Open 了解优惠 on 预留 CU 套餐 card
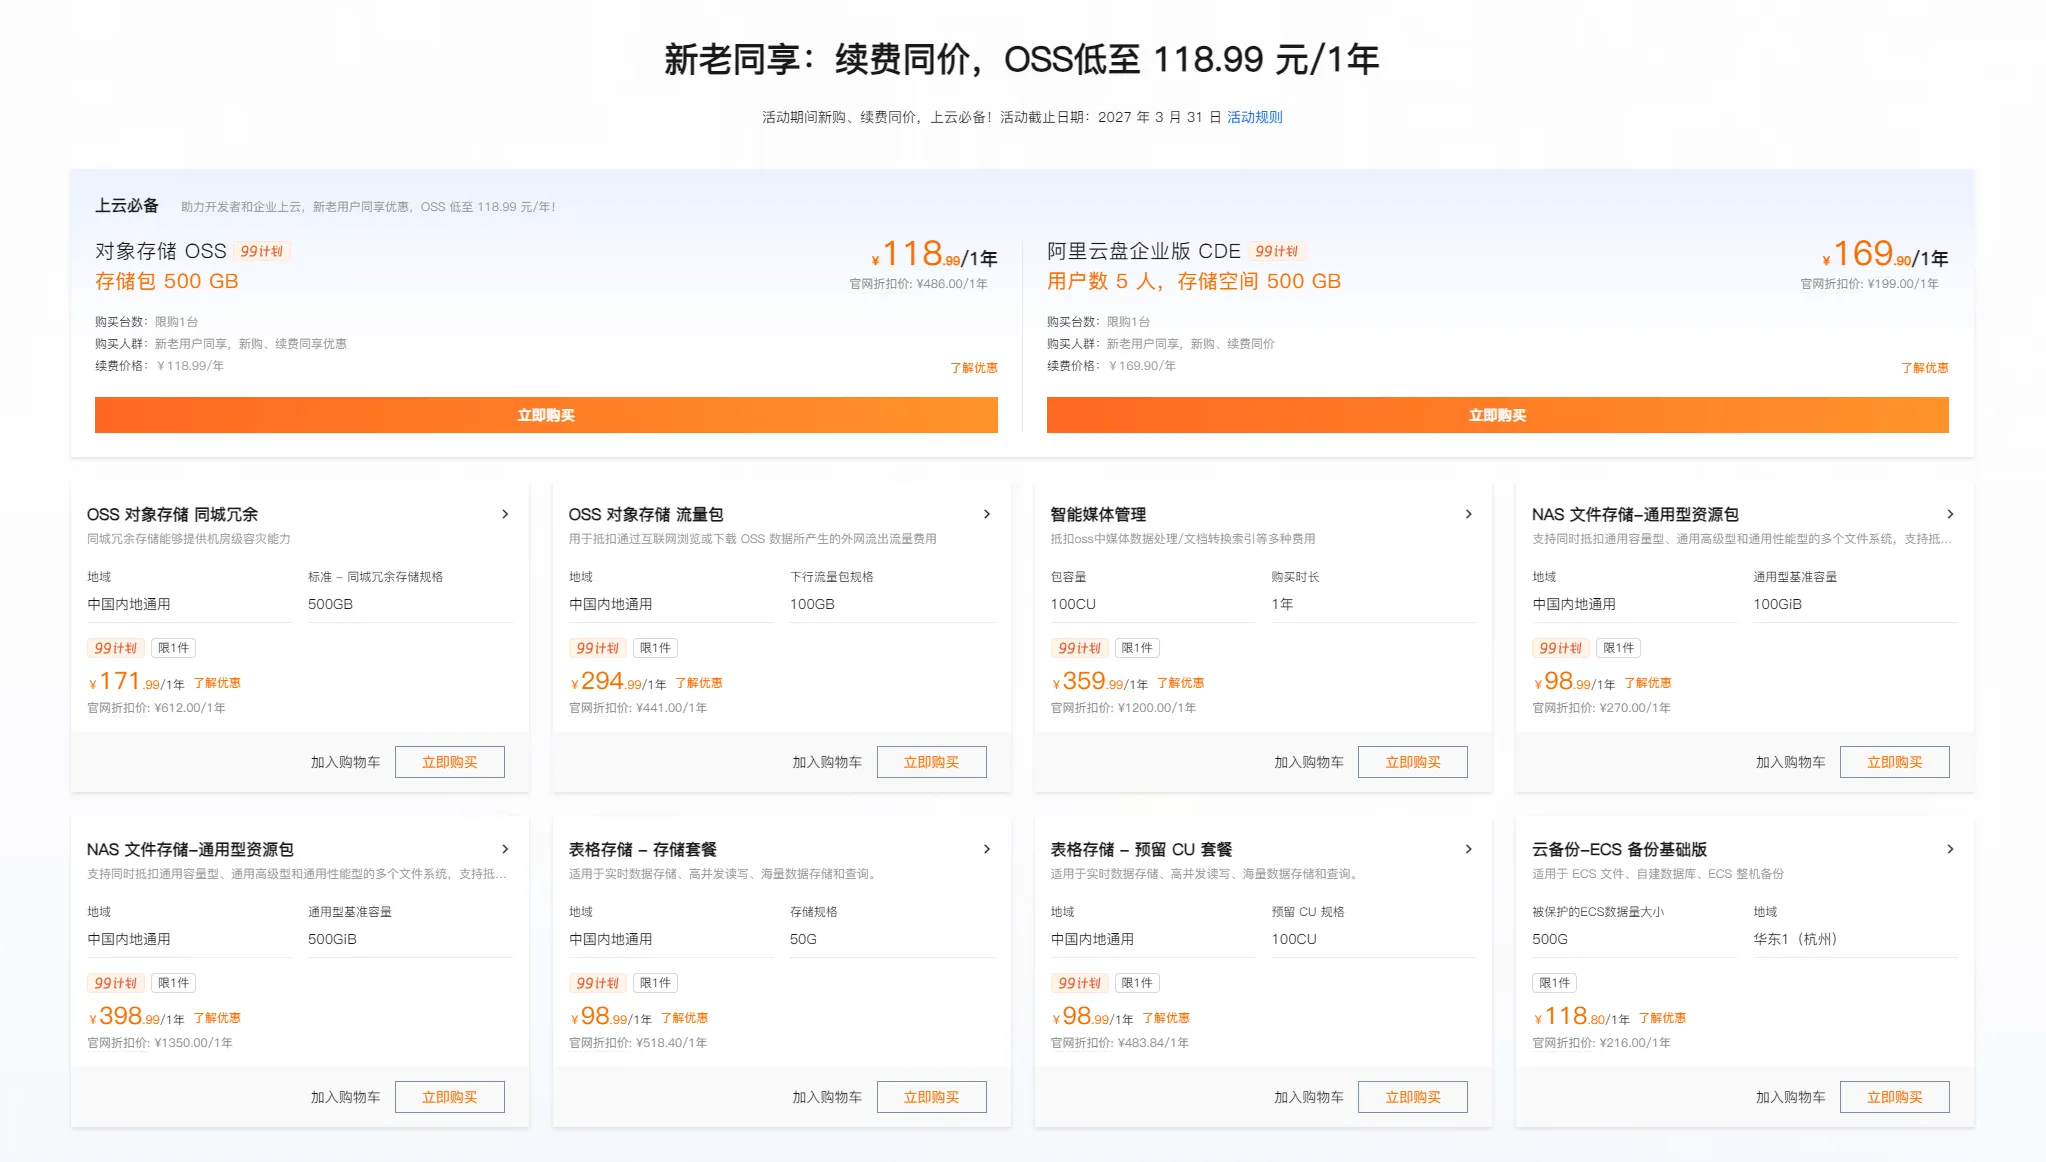 [x=1166, y=1018]
